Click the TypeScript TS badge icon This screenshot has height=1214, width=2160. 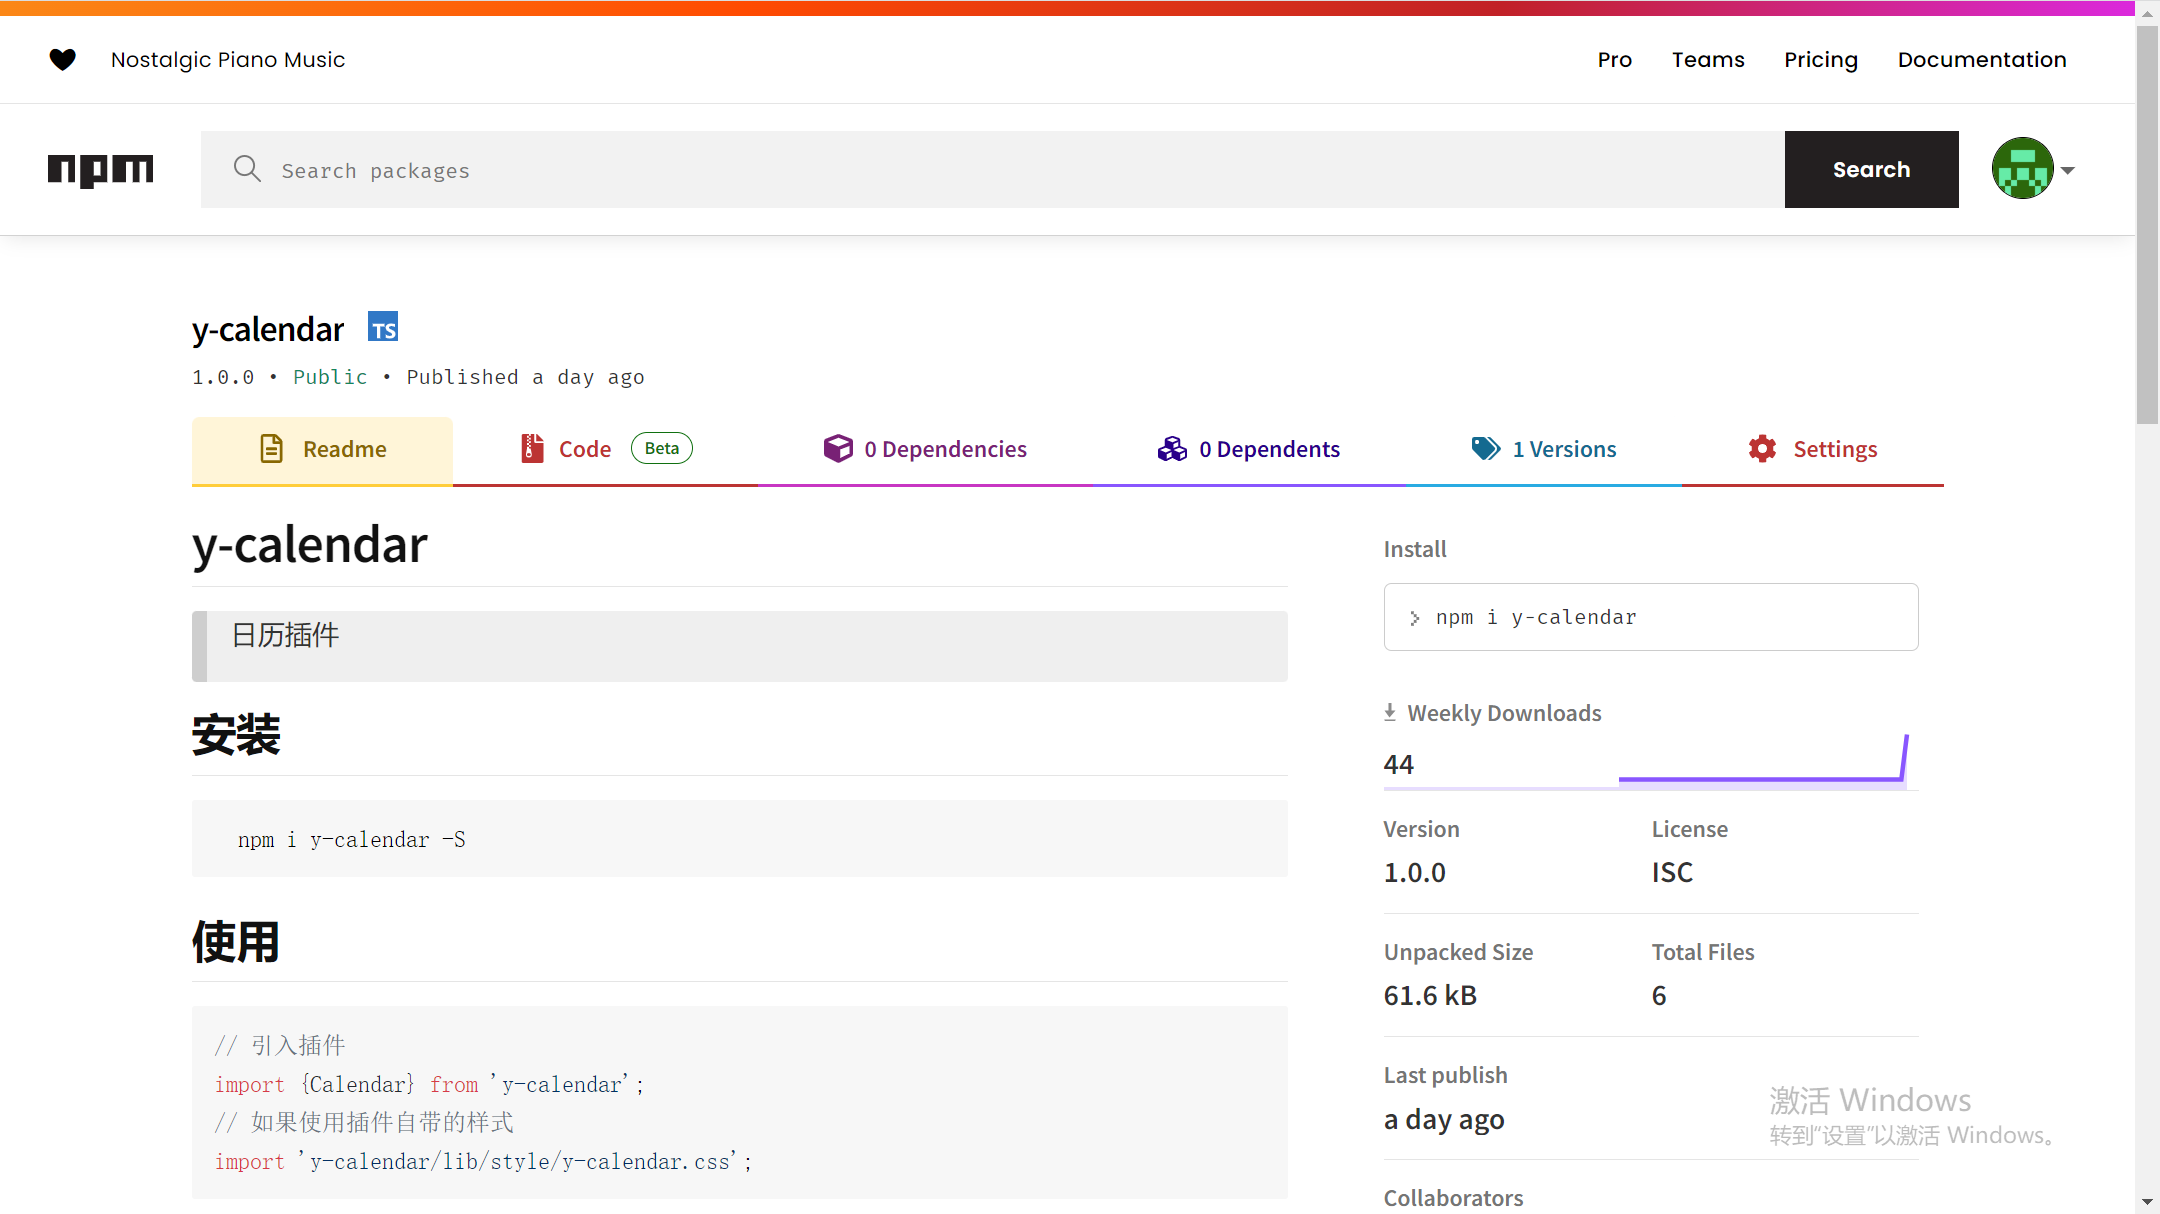click(x=383, y=328)
